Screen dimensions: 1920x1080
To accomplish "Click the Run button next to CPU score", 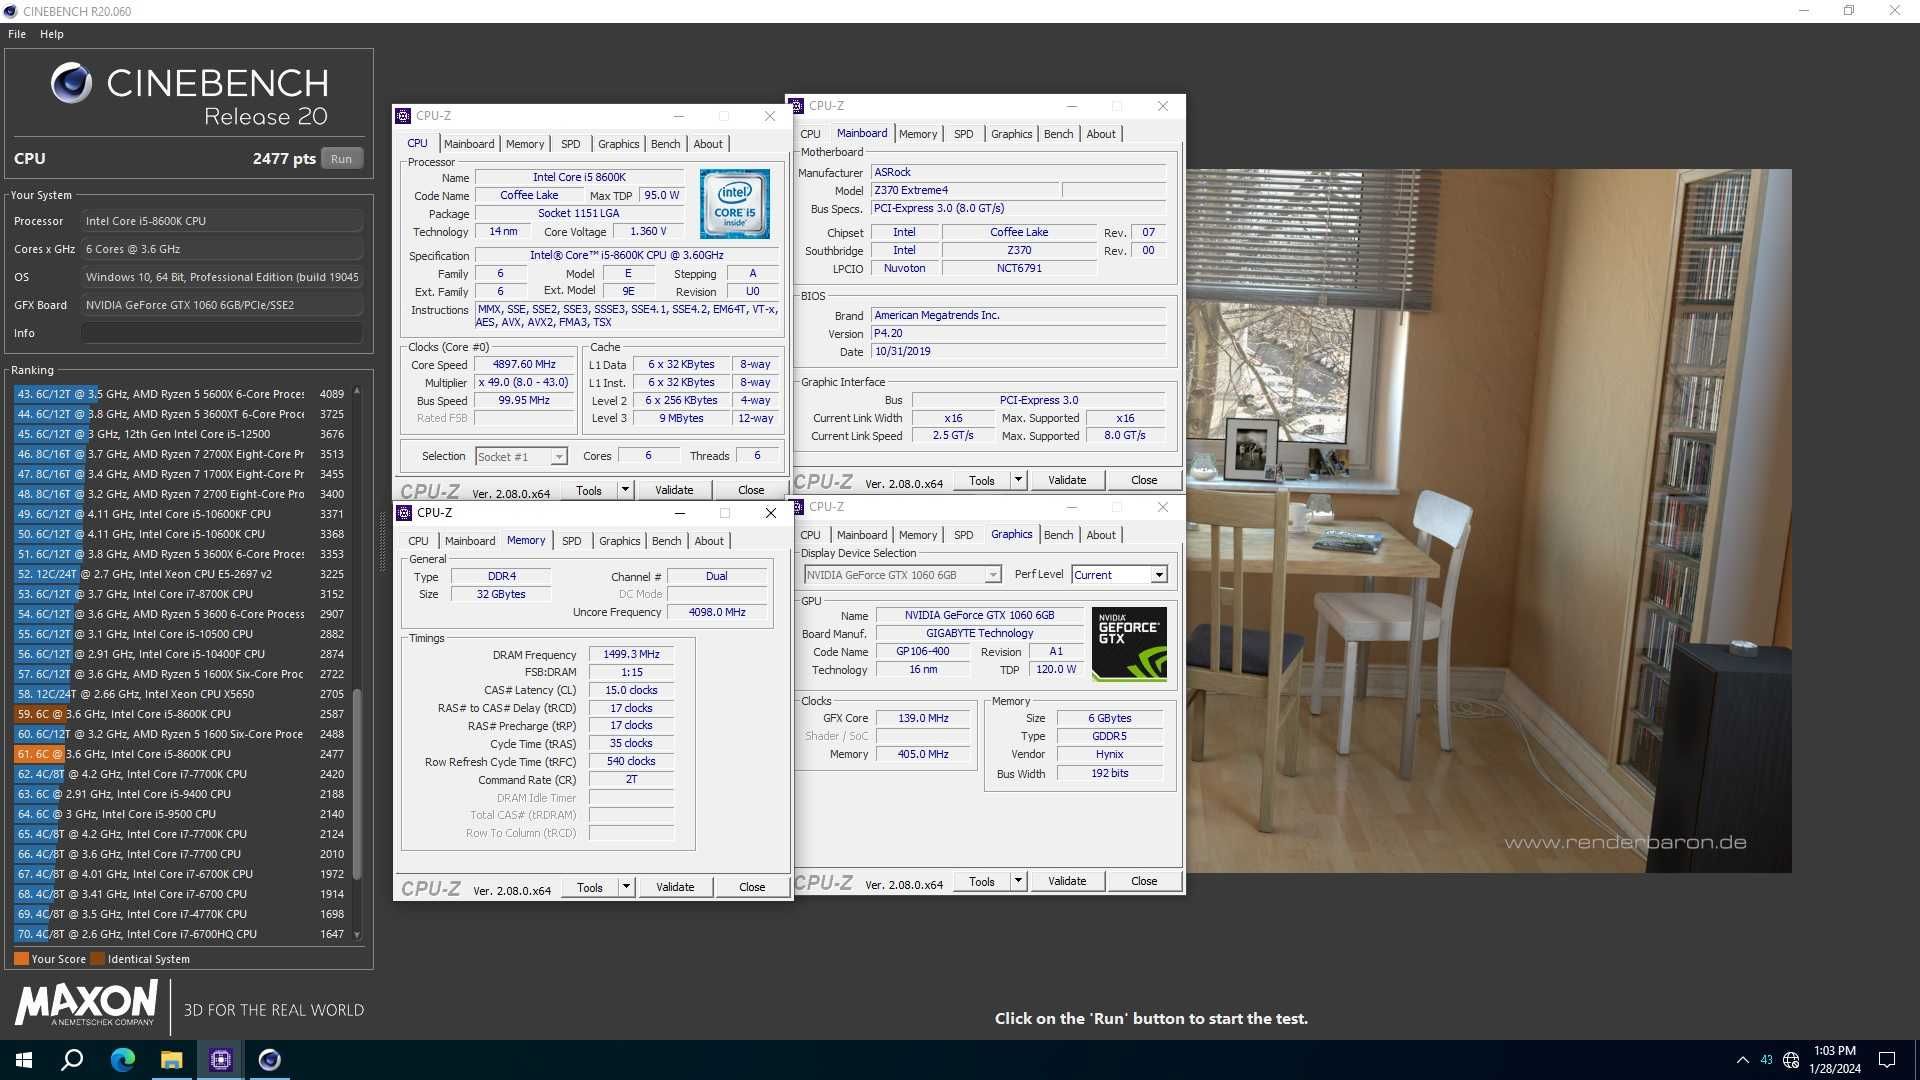I will coord(342,159).
